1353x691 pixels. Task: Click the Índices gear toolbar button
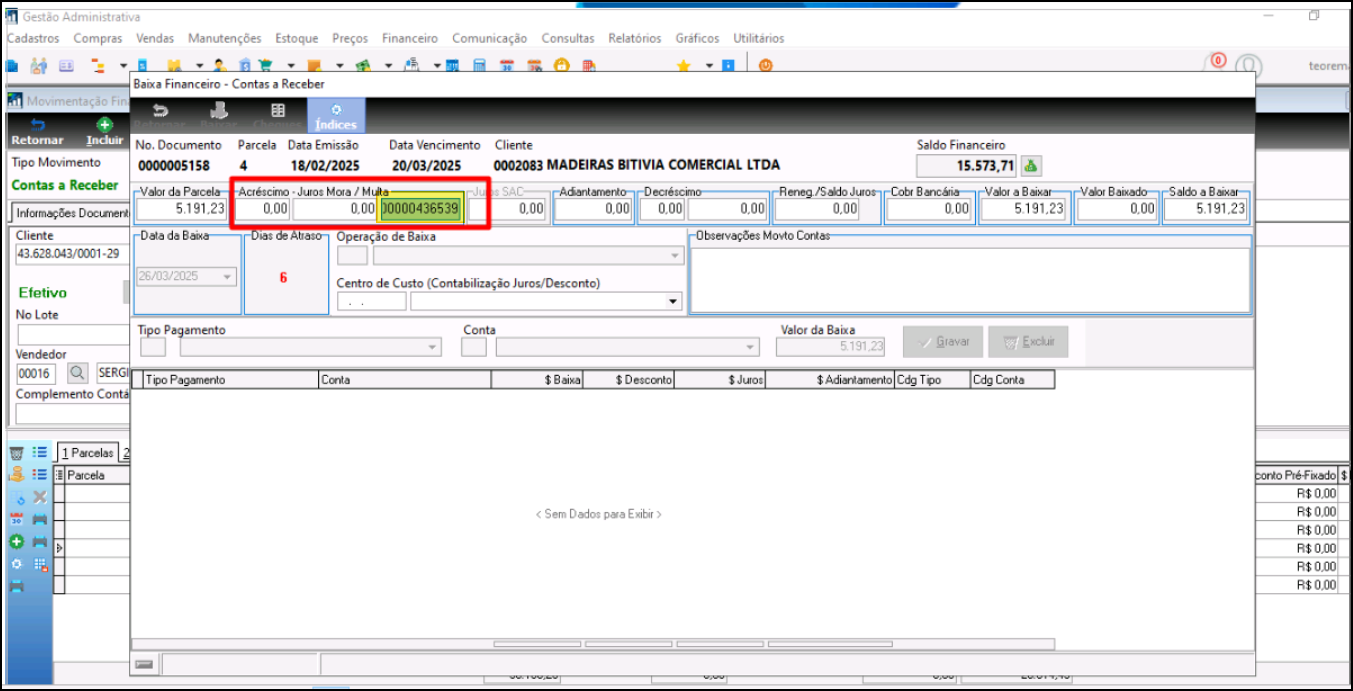[x=336, y=115]
